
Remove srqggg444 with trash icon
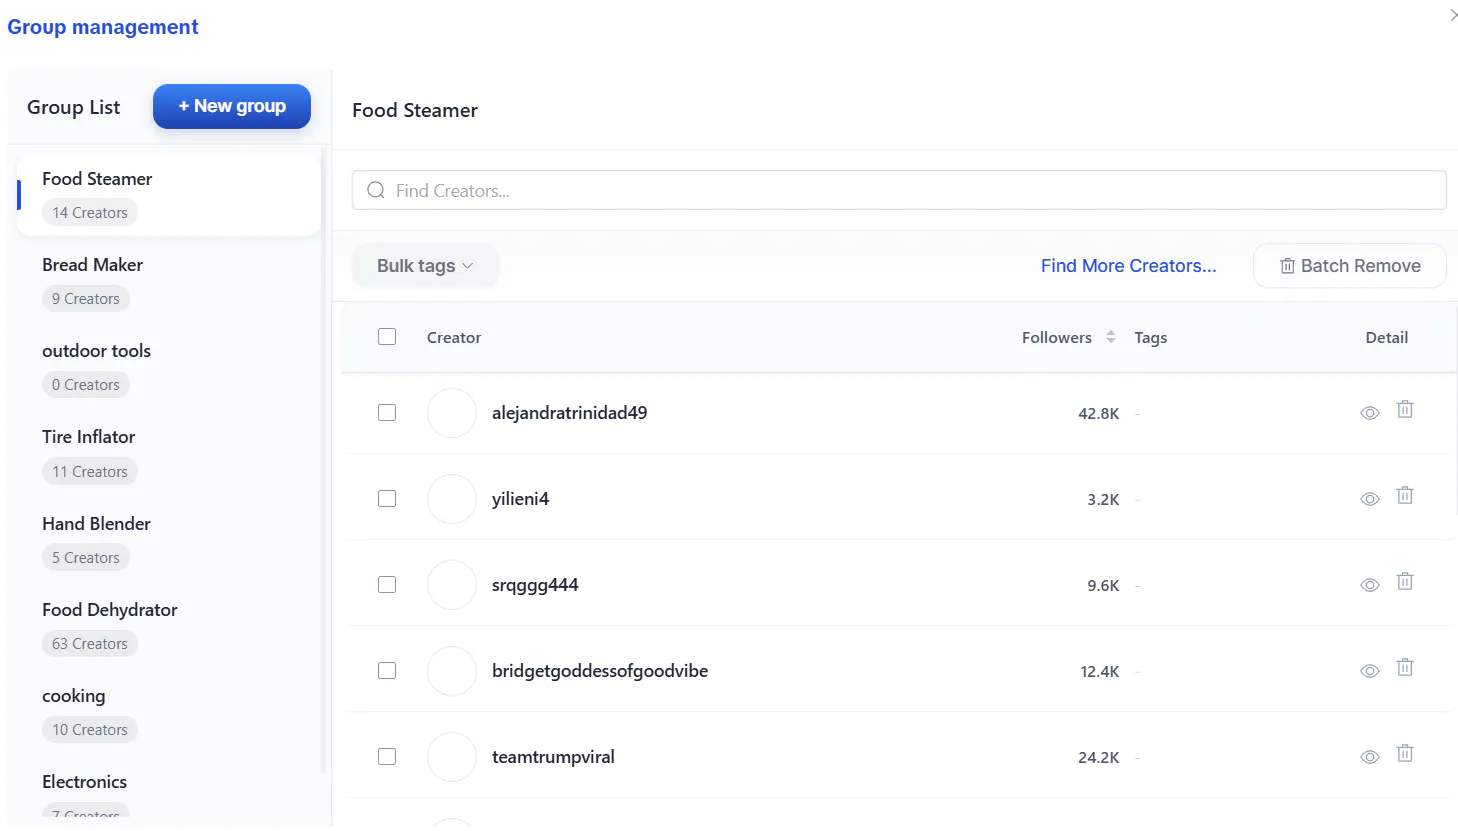(1405, 581)
